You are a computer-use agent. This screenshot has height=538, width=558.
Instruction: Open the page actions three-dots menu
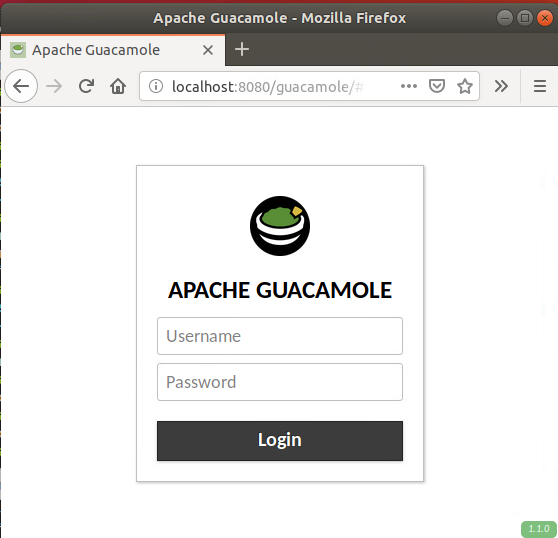point(409,86)
